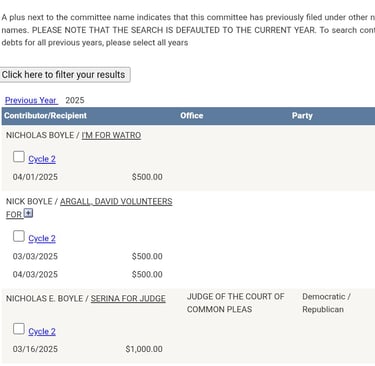The width and height of the screenshot is (375, 366).
Task: Click the Office column header
Action: 192,116
